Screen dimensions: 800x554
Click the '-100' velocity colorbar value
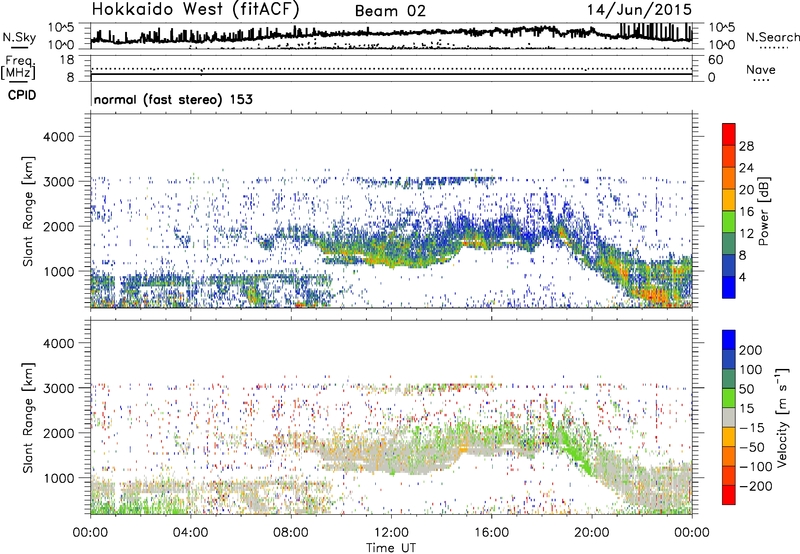pos(755,466)
